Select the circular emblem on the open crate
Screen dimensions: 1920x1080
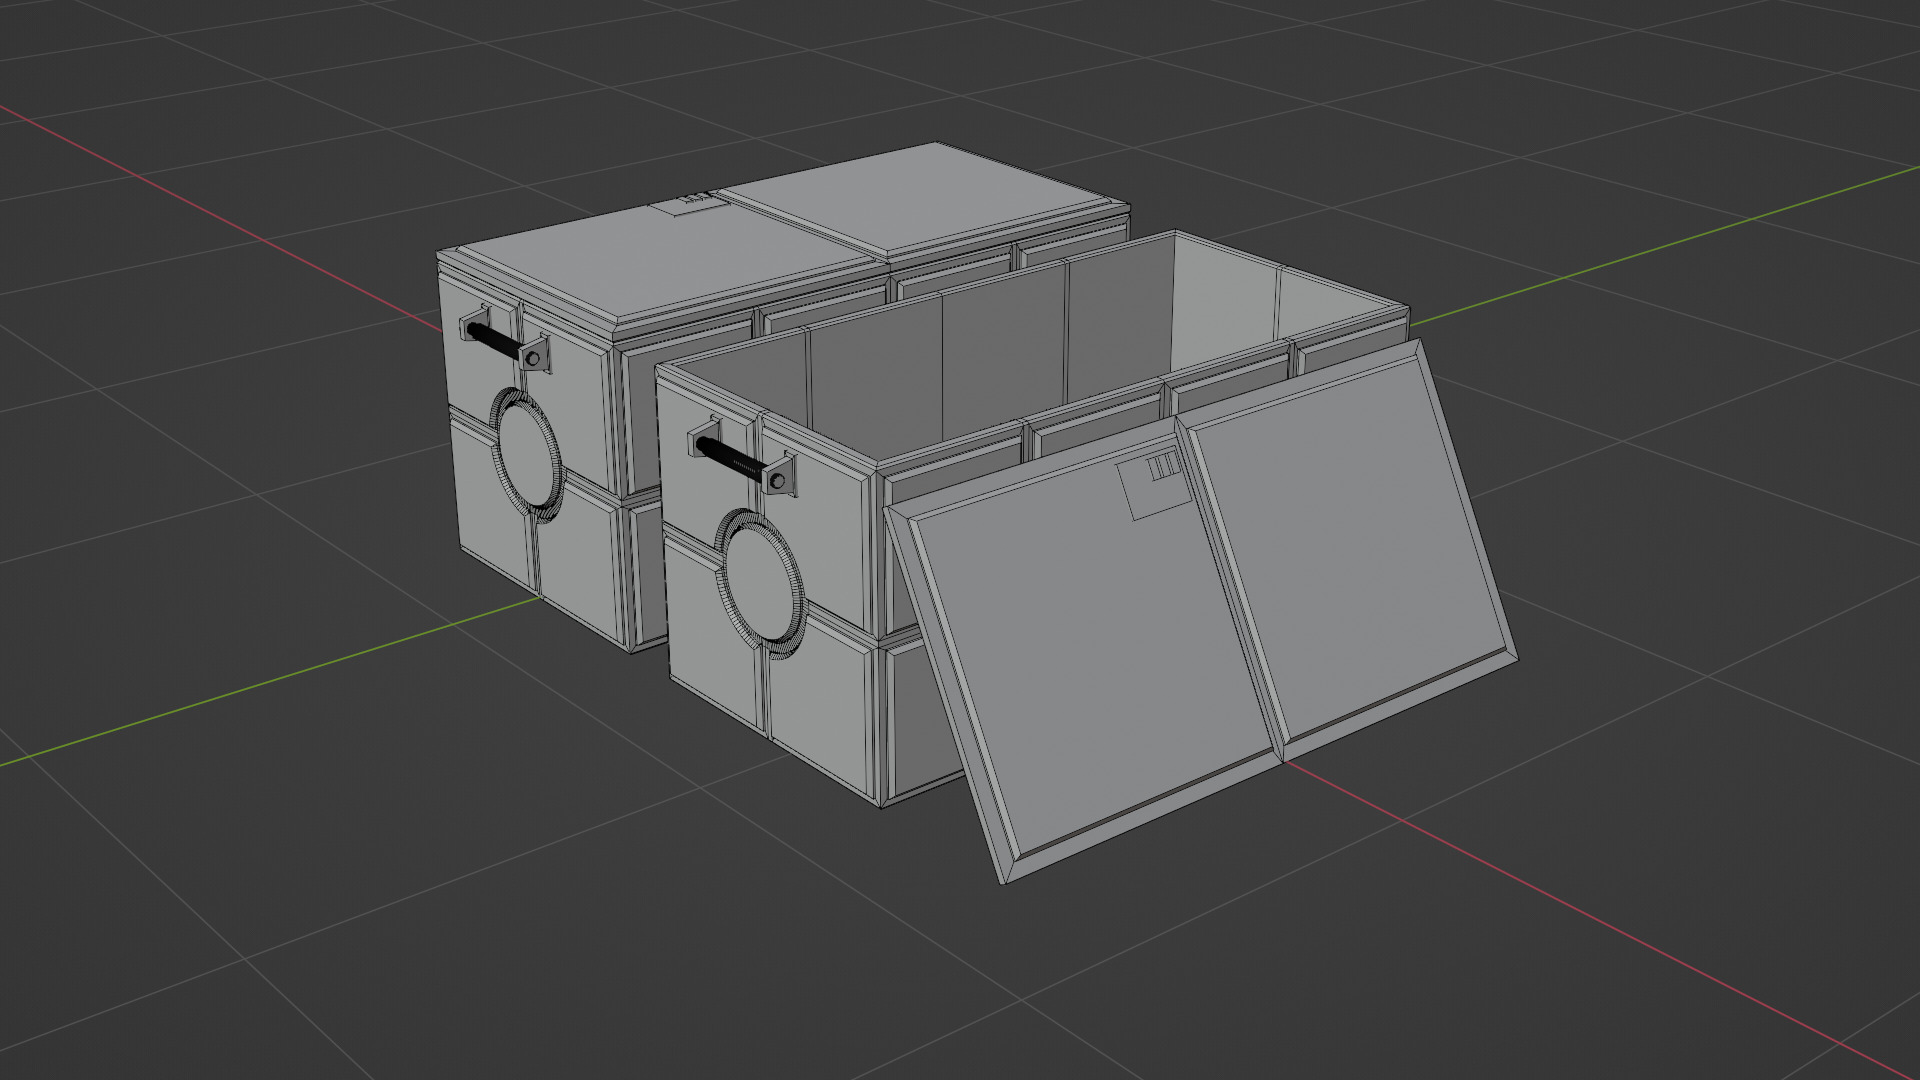(x=760, y=582)
